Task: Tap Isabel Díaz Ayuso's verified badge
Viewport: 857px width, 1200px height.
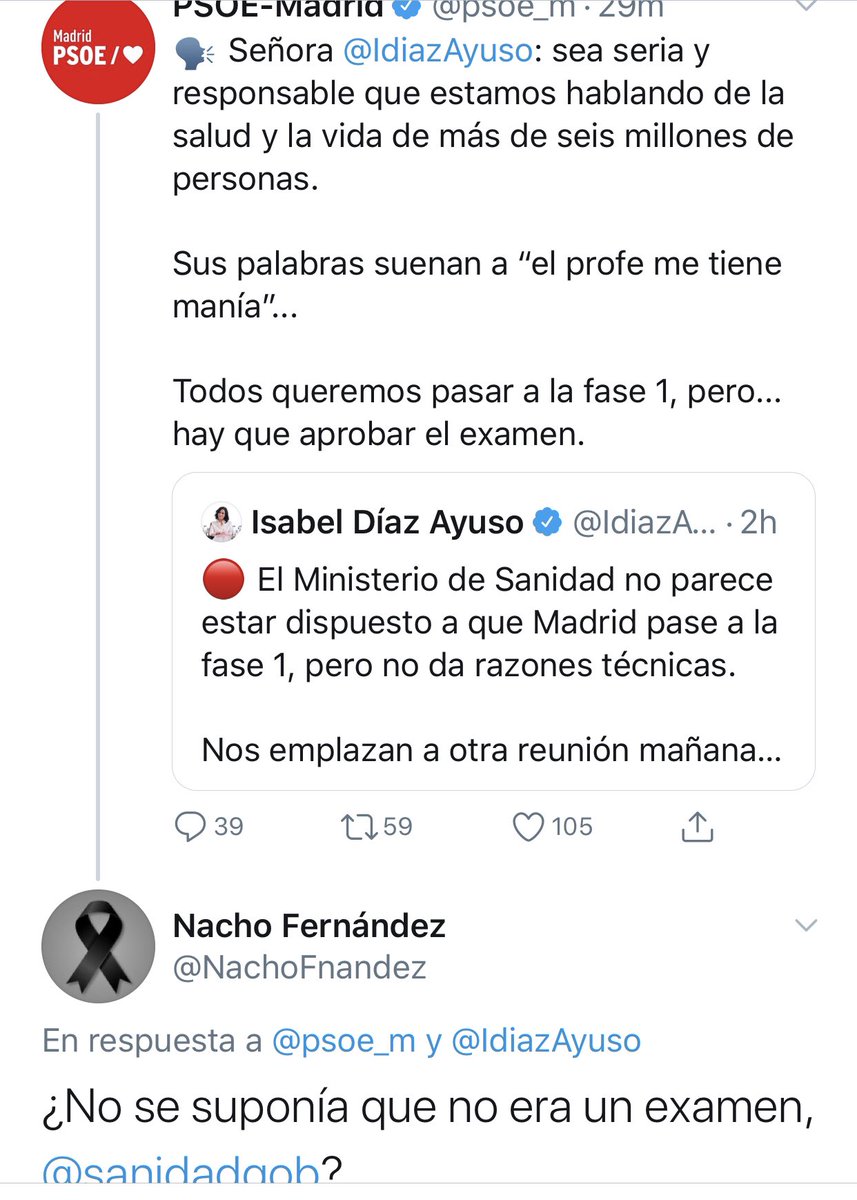Action: 547,522
